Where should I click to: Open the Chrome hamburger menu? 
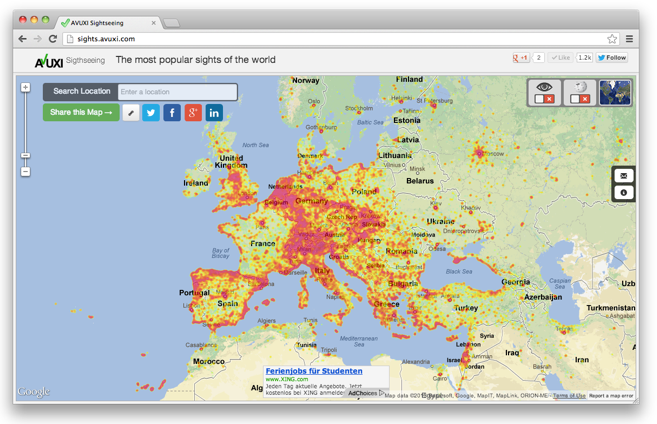[629, 39]
